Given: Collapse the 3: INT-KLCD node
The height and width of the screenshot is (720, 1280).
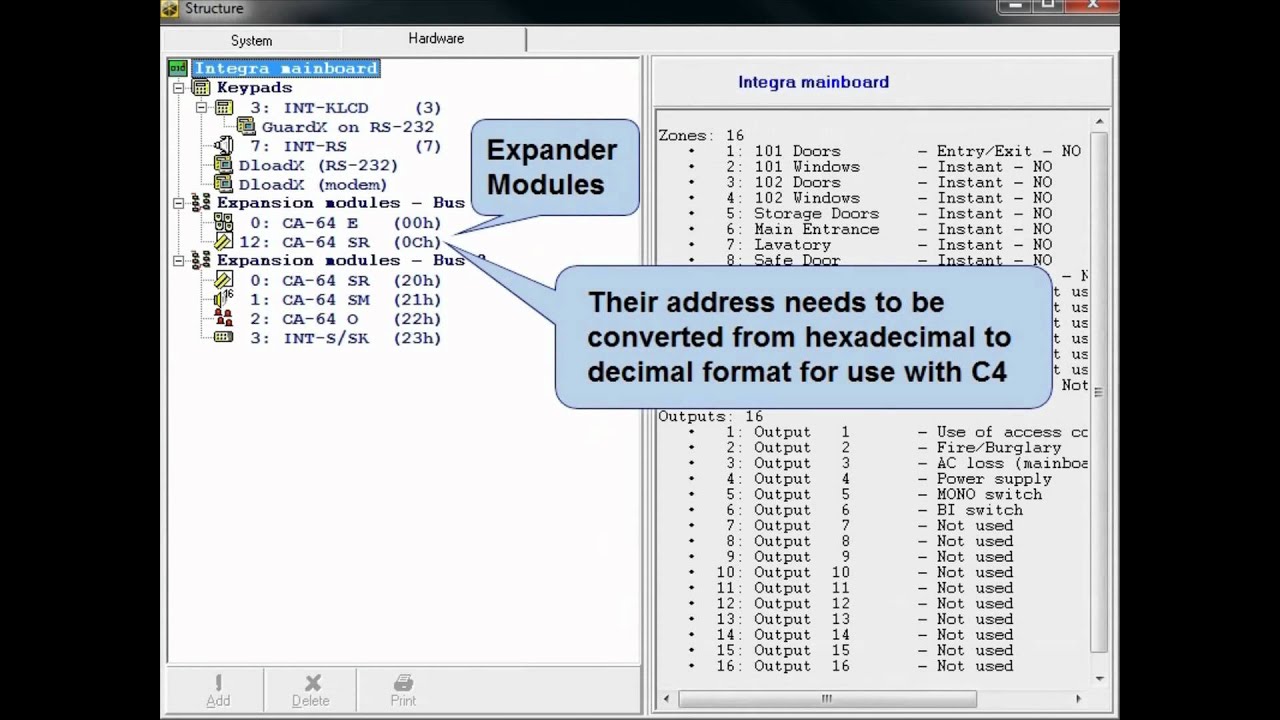Looking at the screenshot, I should click(200, 107).
